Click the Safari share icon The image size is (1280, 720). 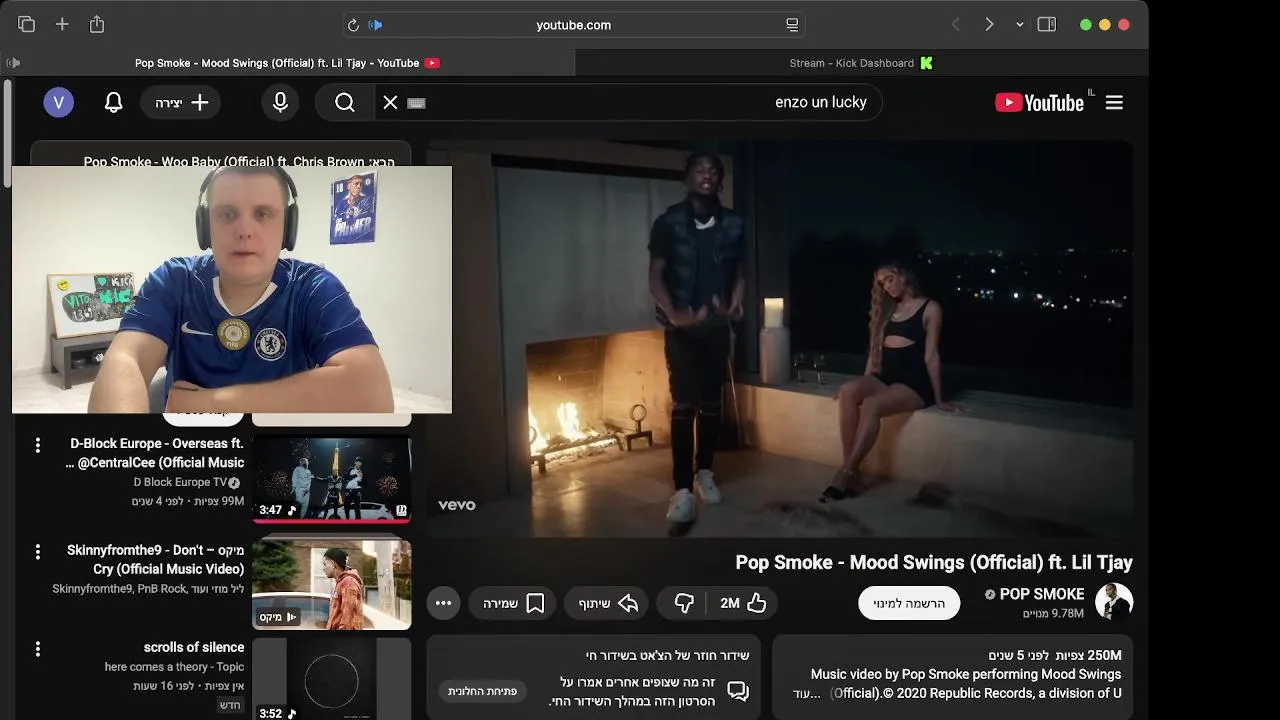[x=97, y=24]
